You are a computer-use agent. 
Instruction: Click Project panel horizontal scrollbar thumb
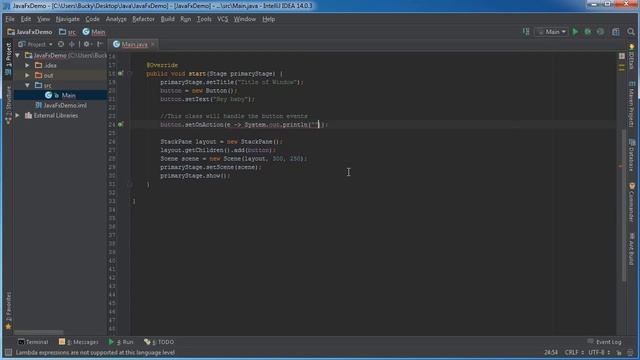[x=39, y=332]
